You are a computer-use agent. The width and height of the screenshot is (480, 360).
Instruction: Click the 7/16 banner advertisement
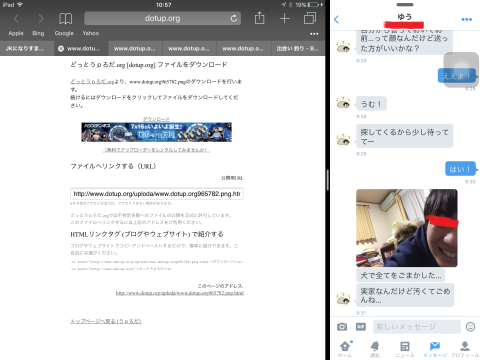157,132
